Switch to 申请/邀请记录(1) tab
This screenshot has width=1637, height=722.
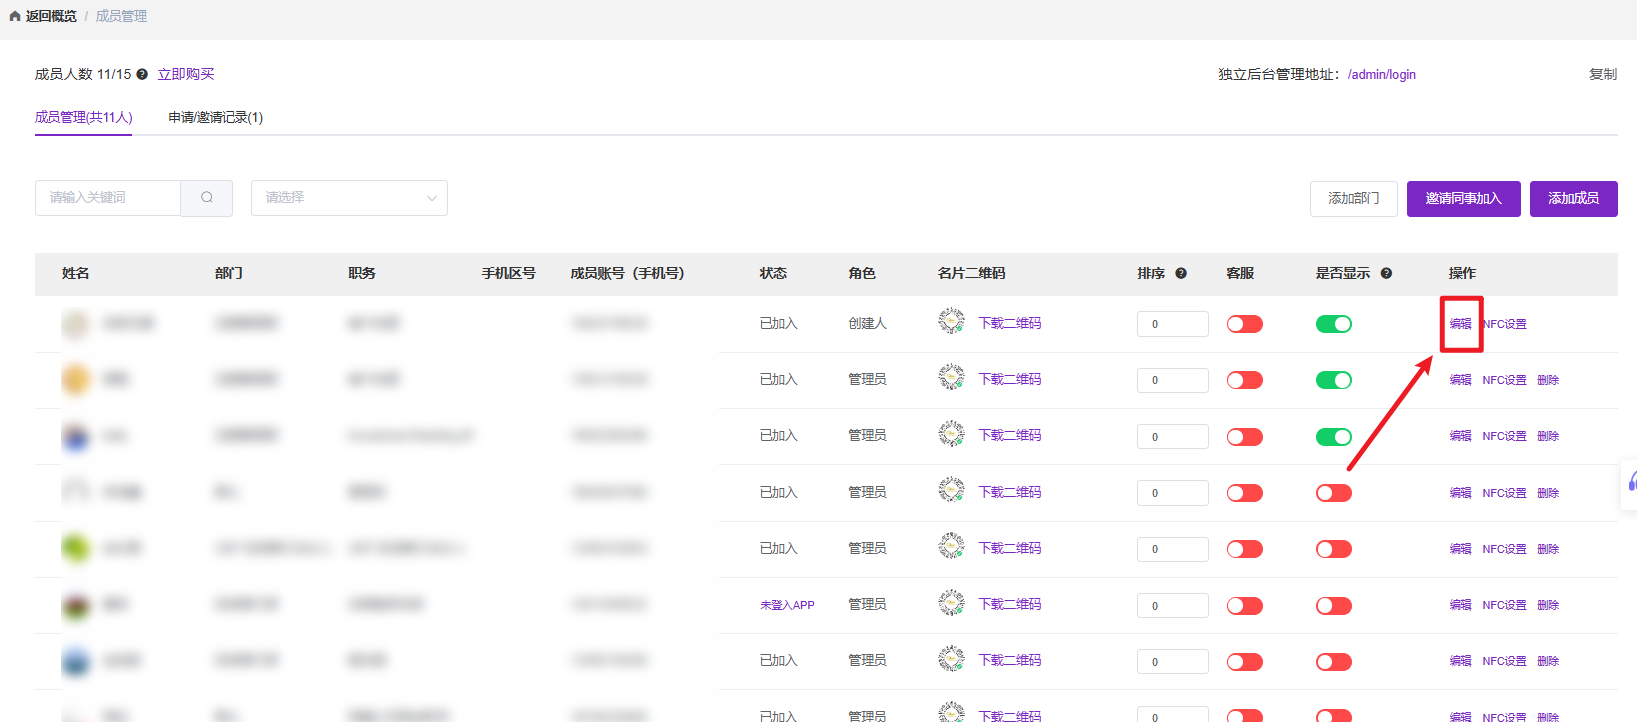216,117
